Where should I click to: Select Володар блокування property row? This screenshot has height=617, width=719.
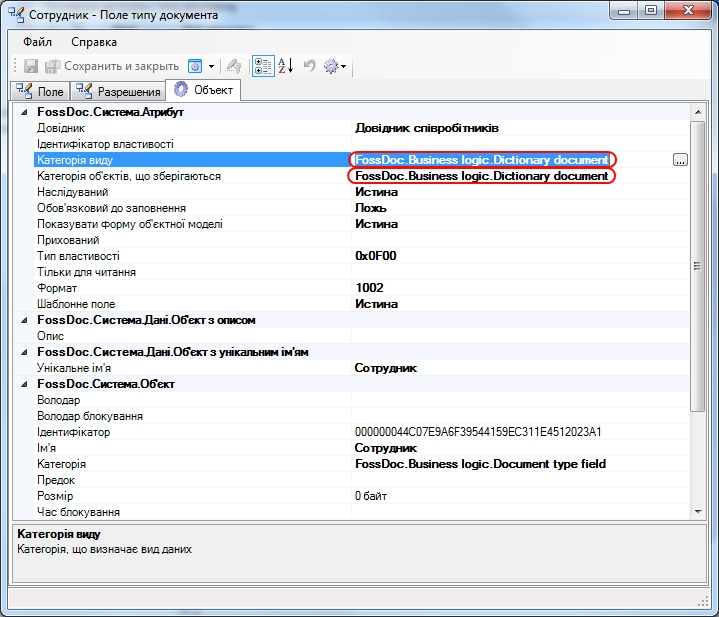point(361,416)
